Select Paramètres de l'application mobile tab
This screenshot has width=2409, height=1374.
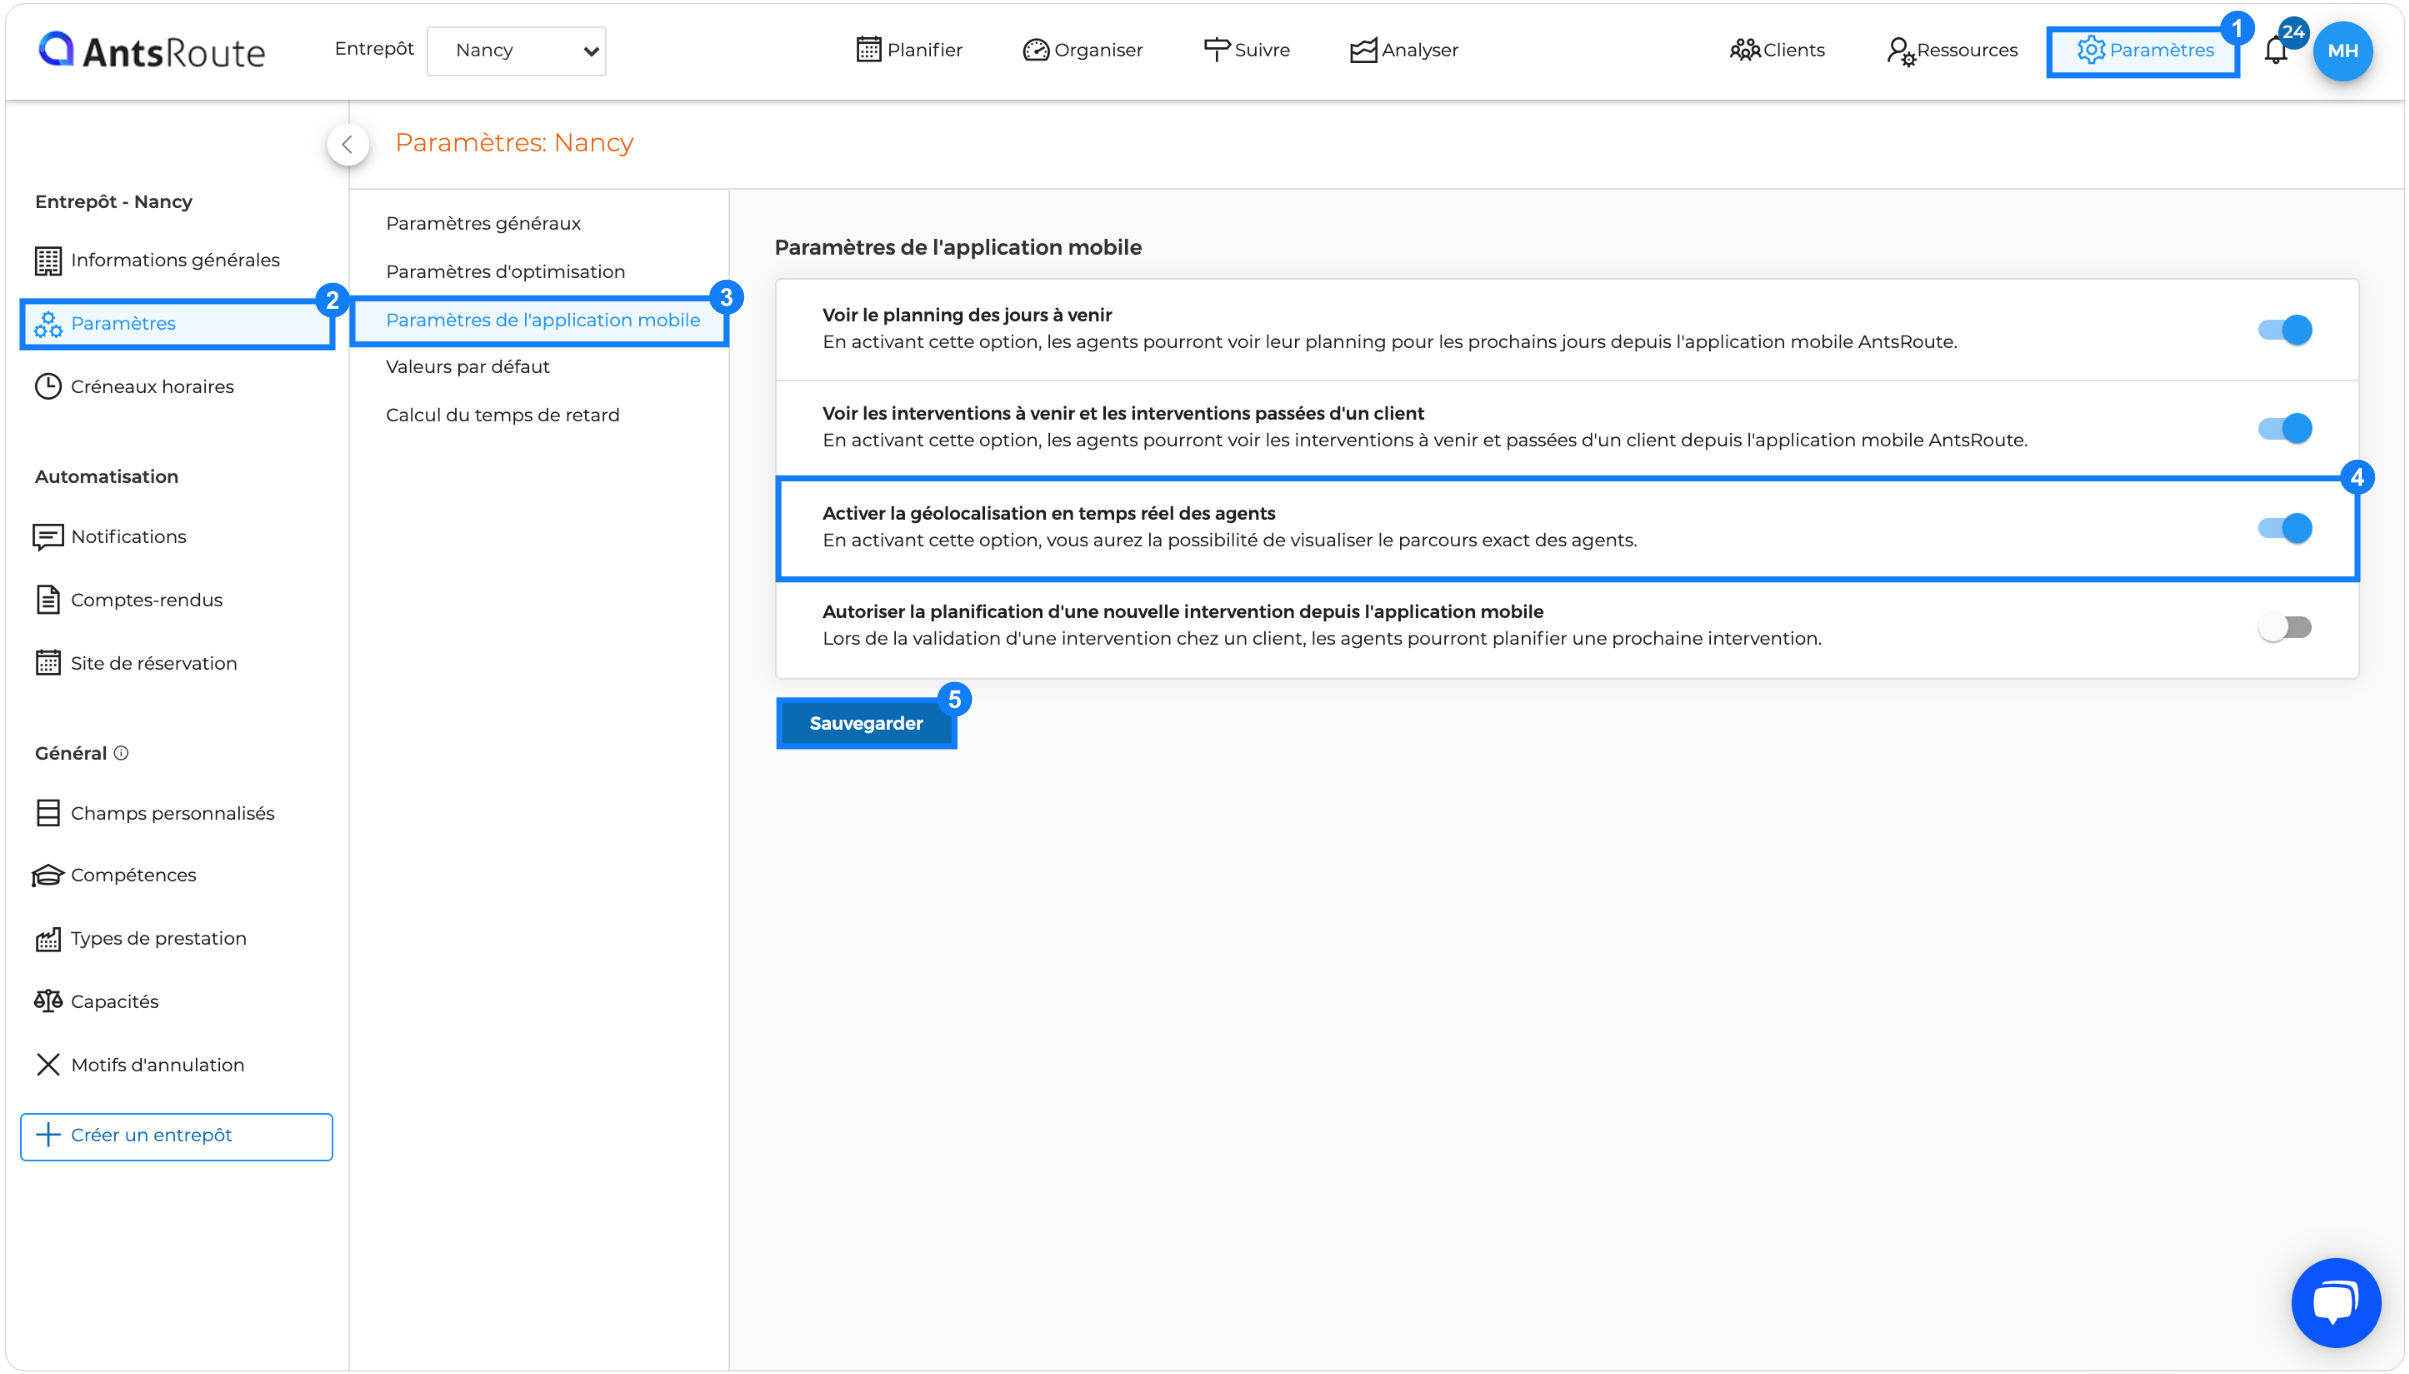tap(543, 320)
